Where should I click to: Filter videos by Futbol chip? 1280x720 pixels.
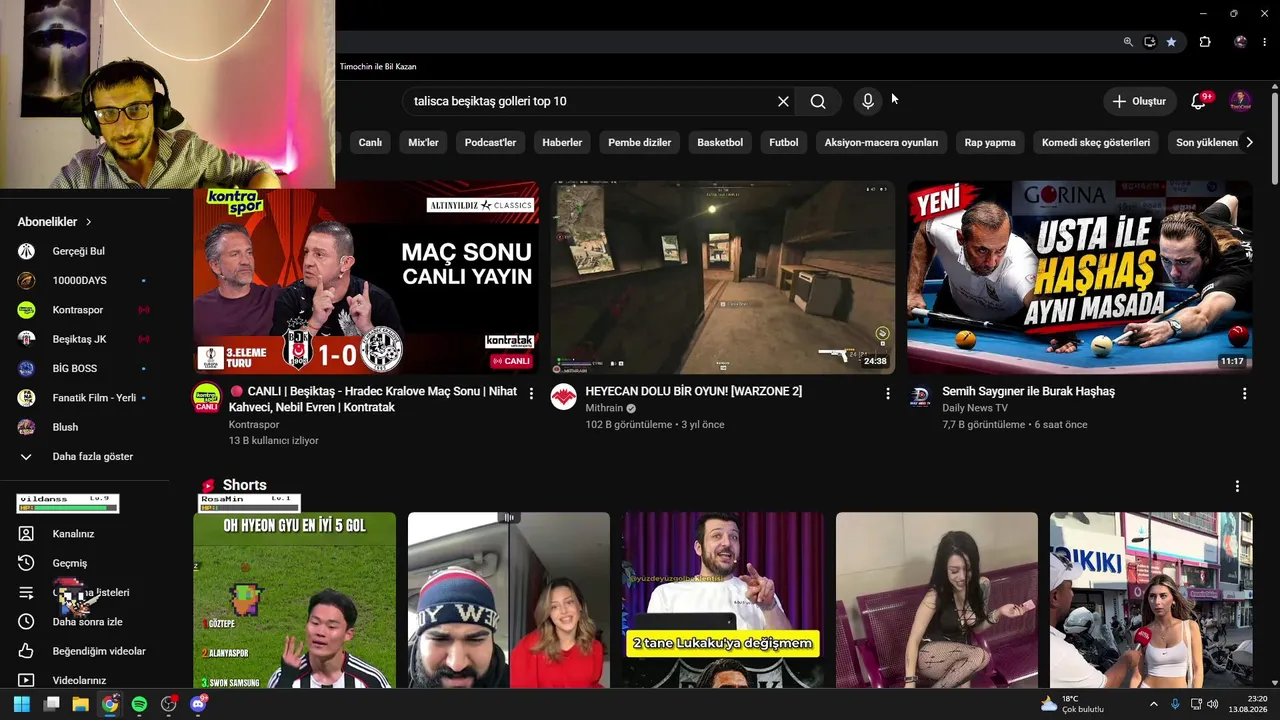coord(784,142)
